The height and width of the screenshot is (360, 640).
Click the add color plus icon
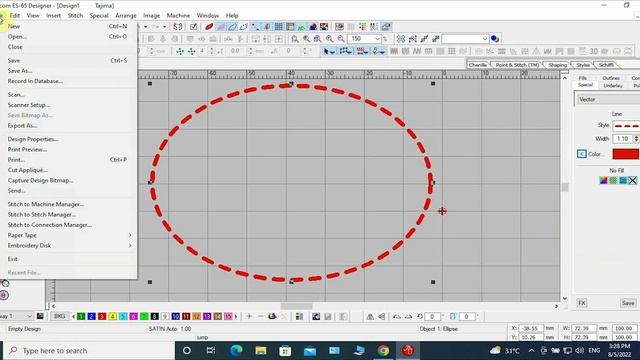tap(249, 316)
